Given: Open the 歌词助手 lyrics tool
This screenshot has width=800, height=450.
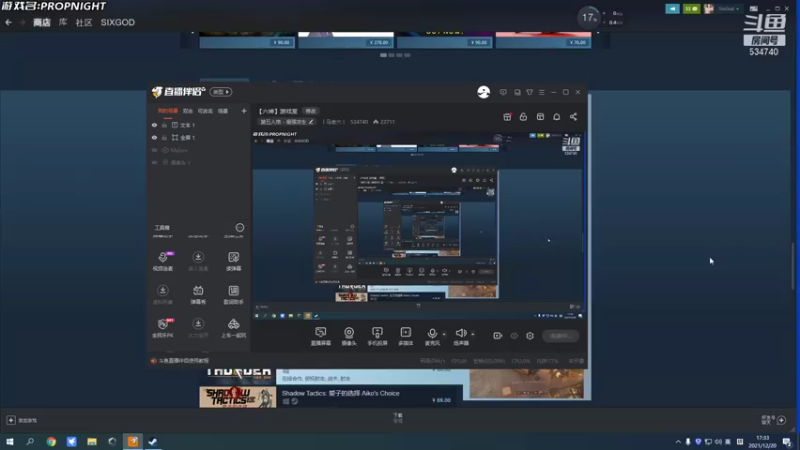Looking at the screenshot, I should (x=234, y=294).
